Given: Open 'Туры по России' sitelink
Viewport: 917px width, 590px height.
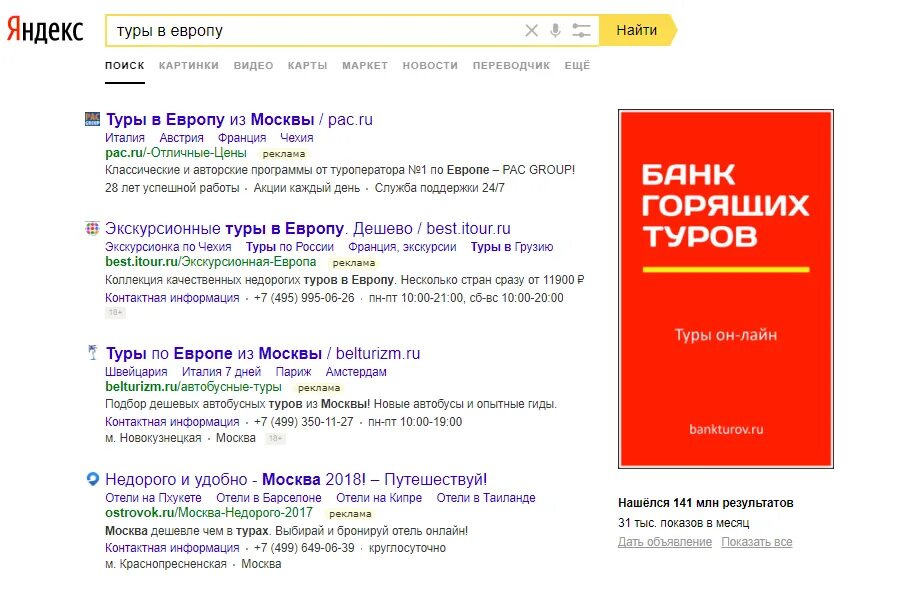Looking at the screenshot, I should pos(289,247).
